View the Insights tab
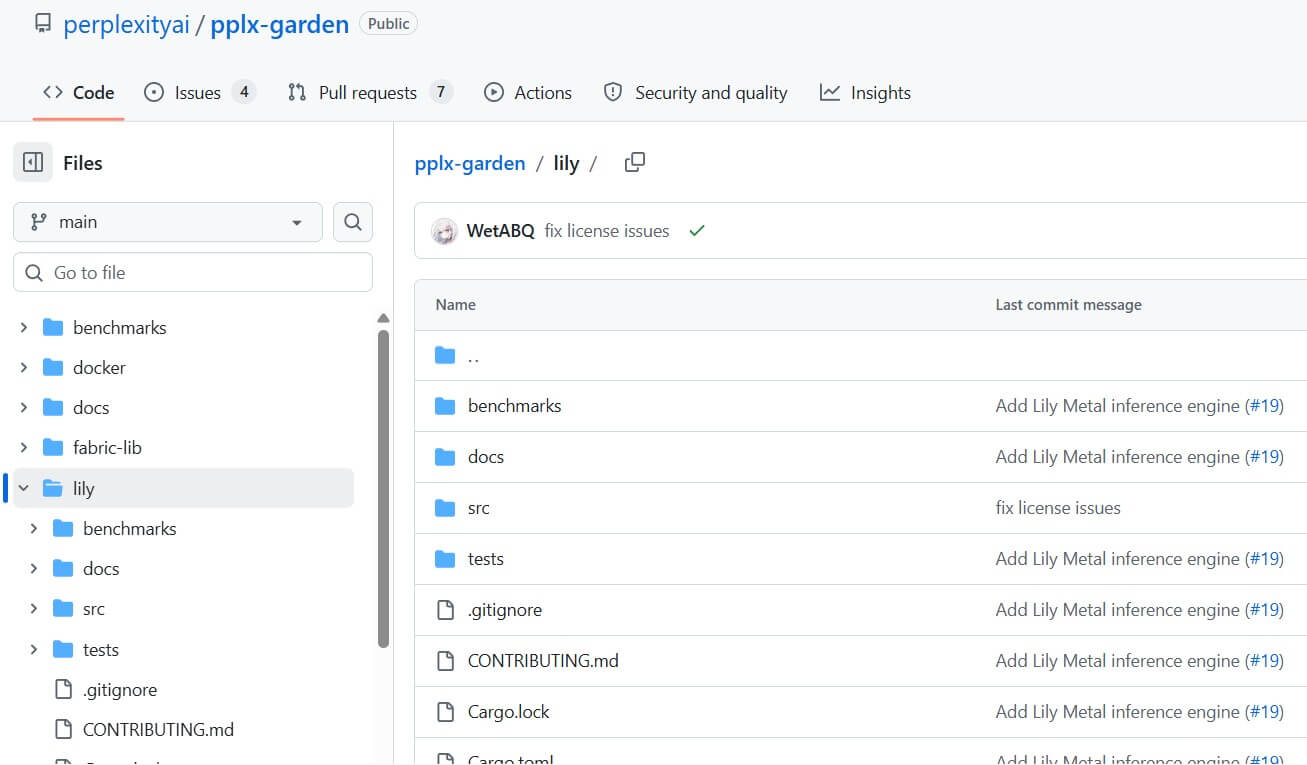1307x765 pixels. tap(865, 93)
